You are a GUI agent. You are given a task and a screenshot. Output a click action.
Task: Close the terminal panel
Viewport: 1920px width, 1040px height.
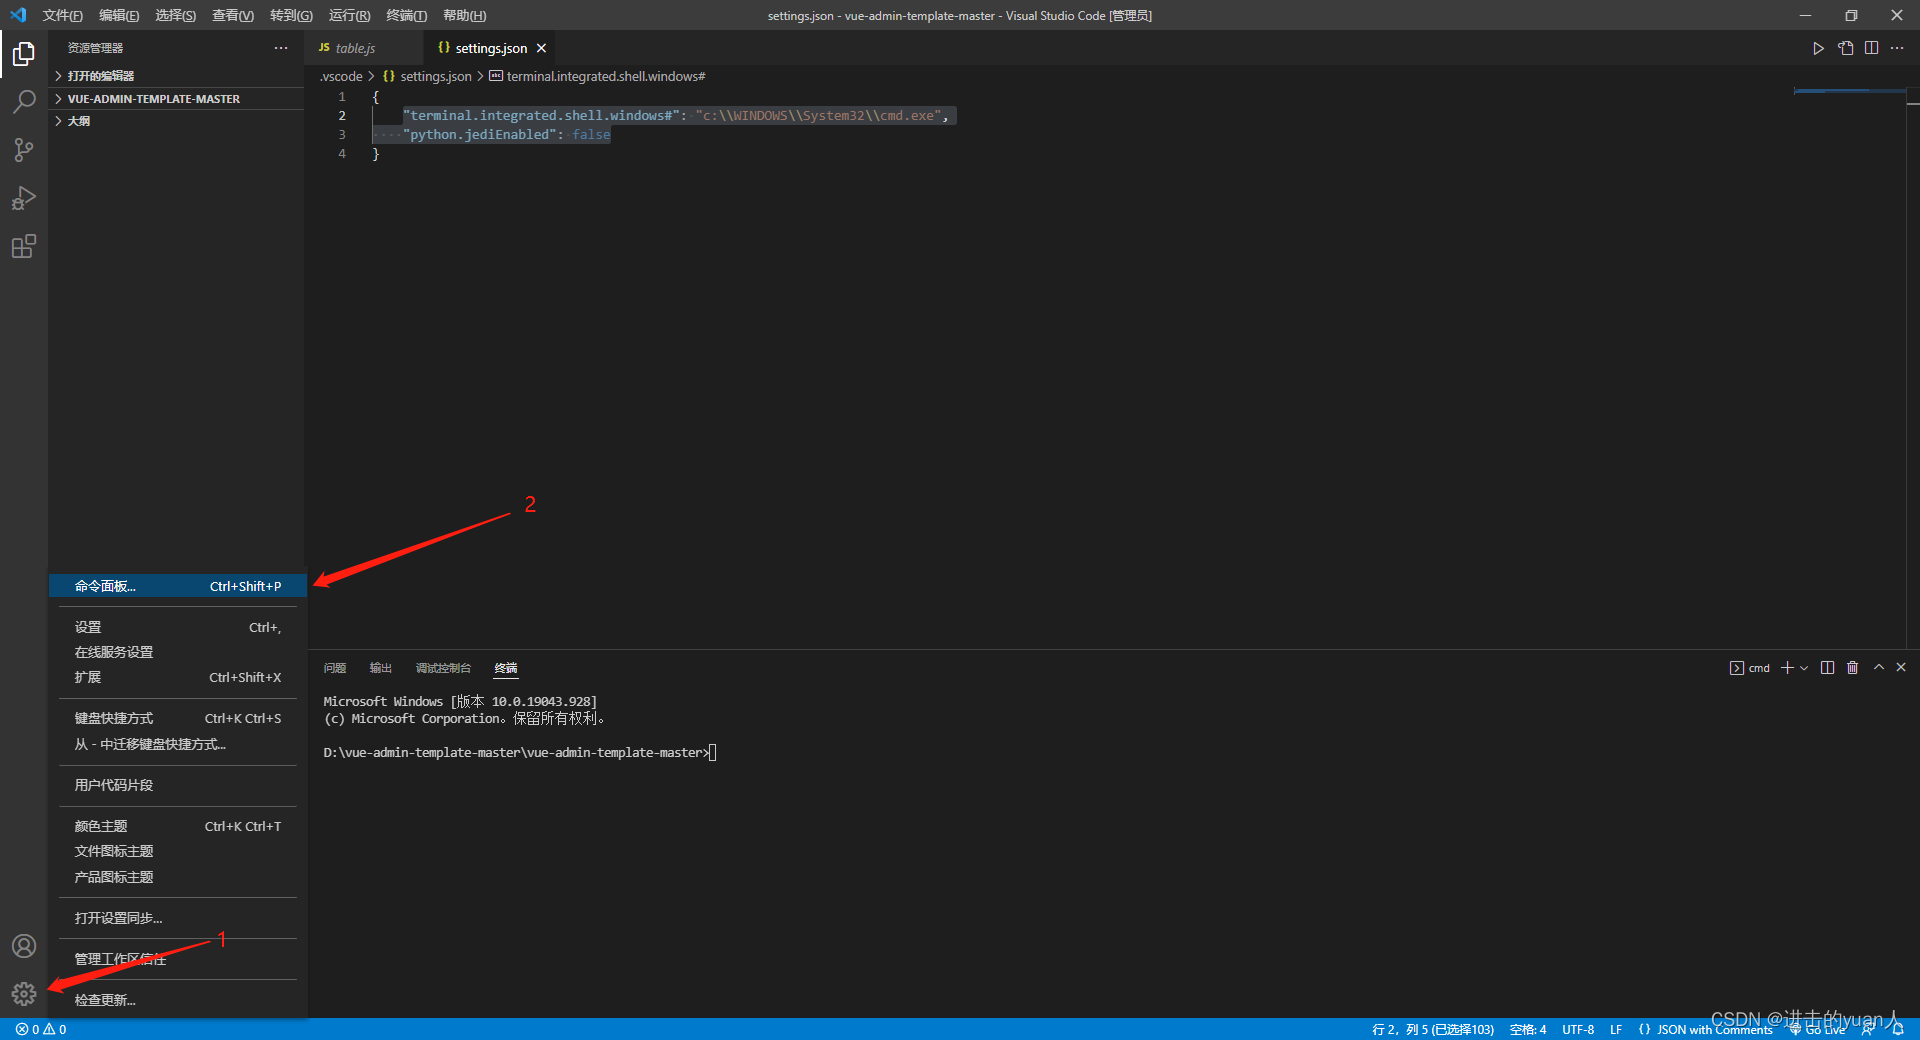(x=1901, y=668)
